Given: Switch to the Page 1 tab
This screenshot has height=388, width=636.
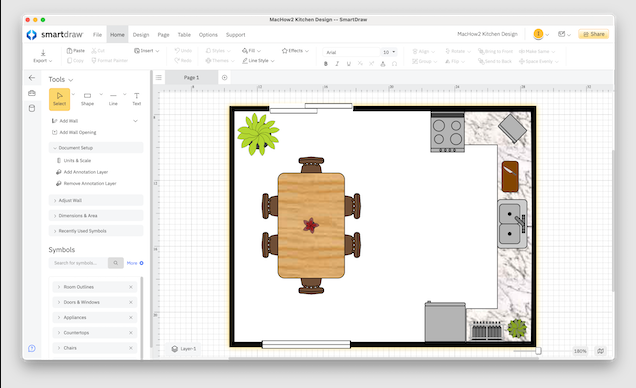Looking at the screenshot, I should coord(191,77).
